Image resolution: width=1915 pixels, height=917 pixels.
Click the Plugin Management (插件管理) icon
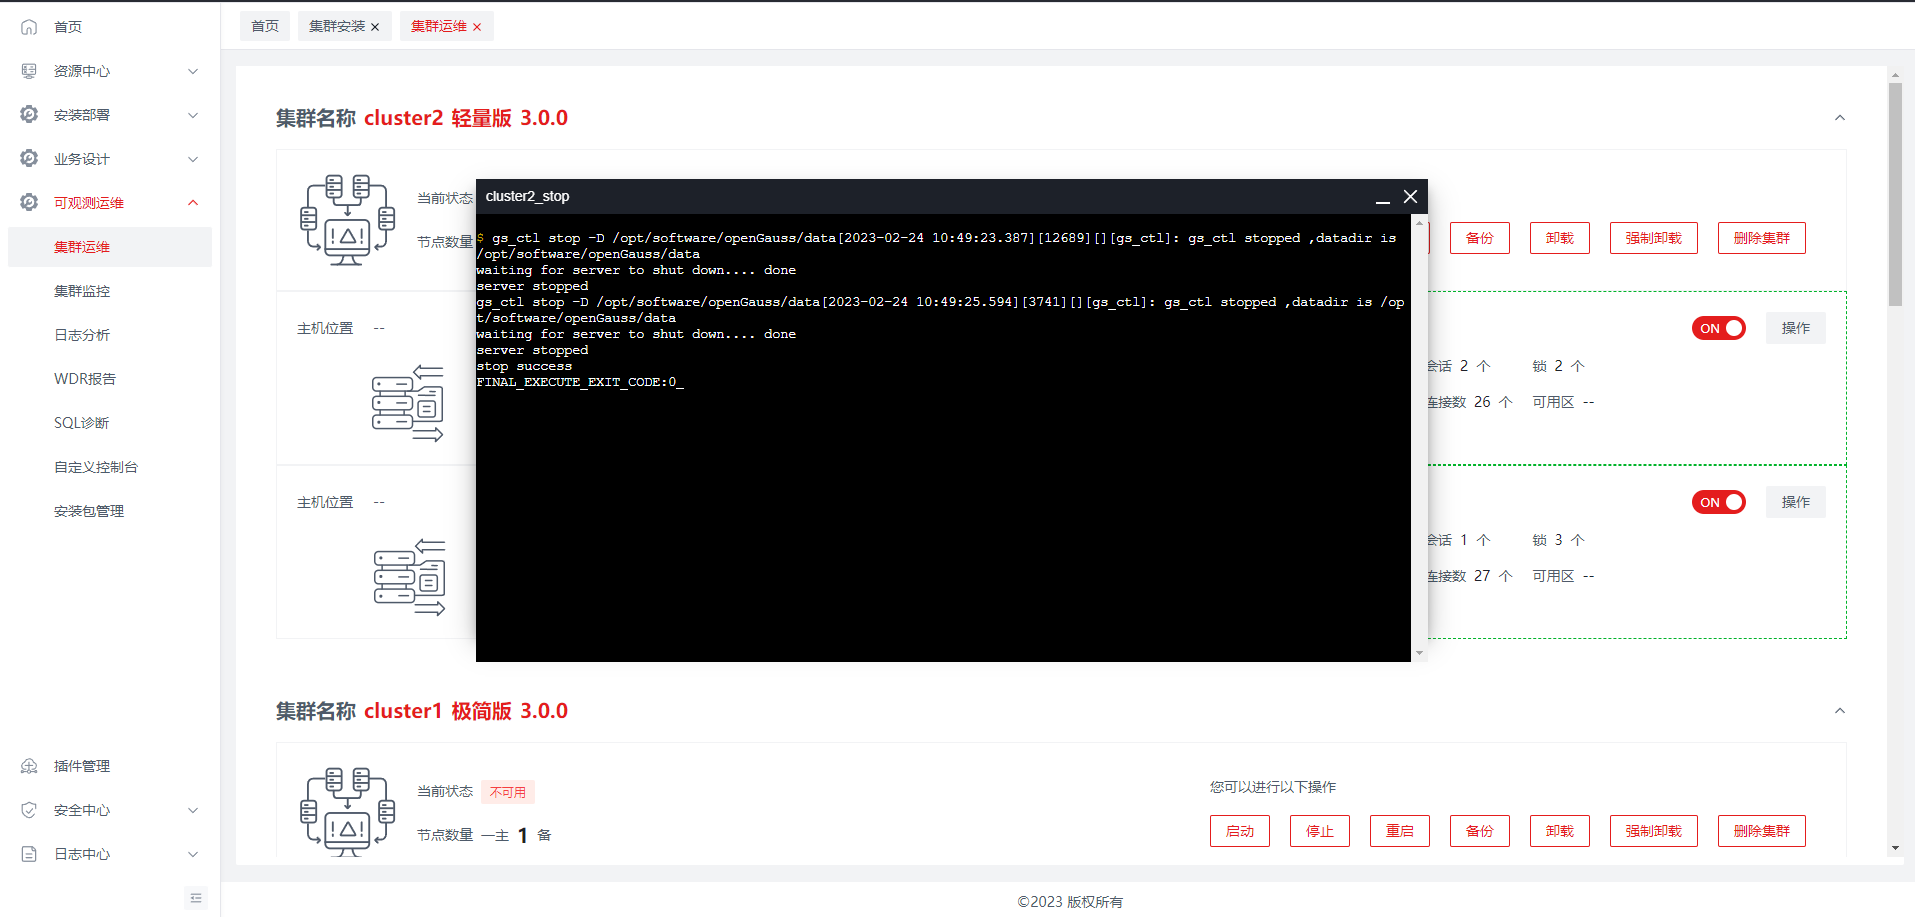click(29, 766)
